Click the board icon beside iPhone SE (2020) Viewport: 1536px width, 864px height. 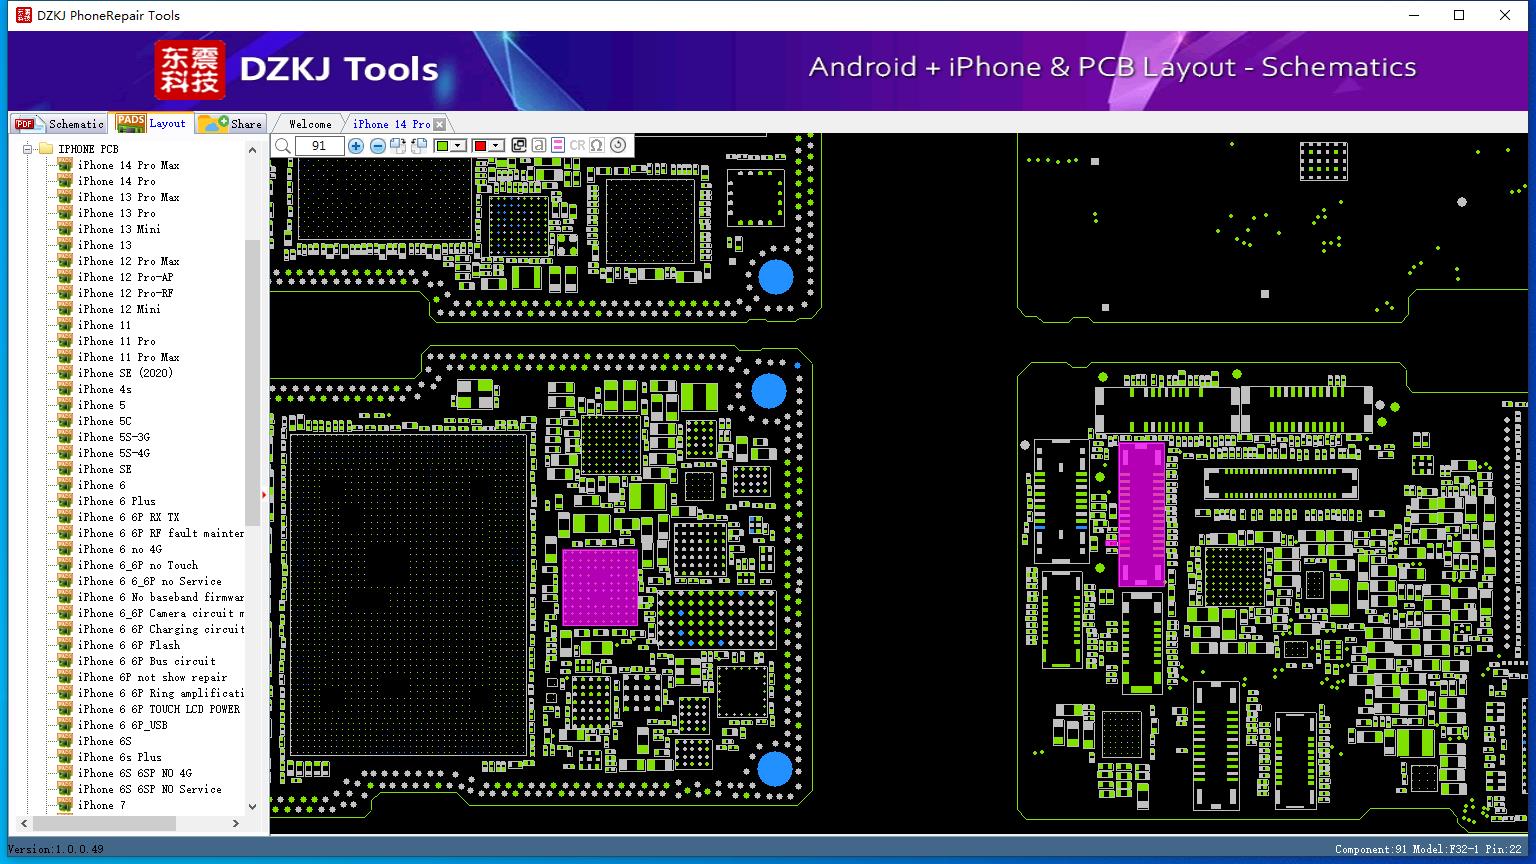[x=65, y=373]
